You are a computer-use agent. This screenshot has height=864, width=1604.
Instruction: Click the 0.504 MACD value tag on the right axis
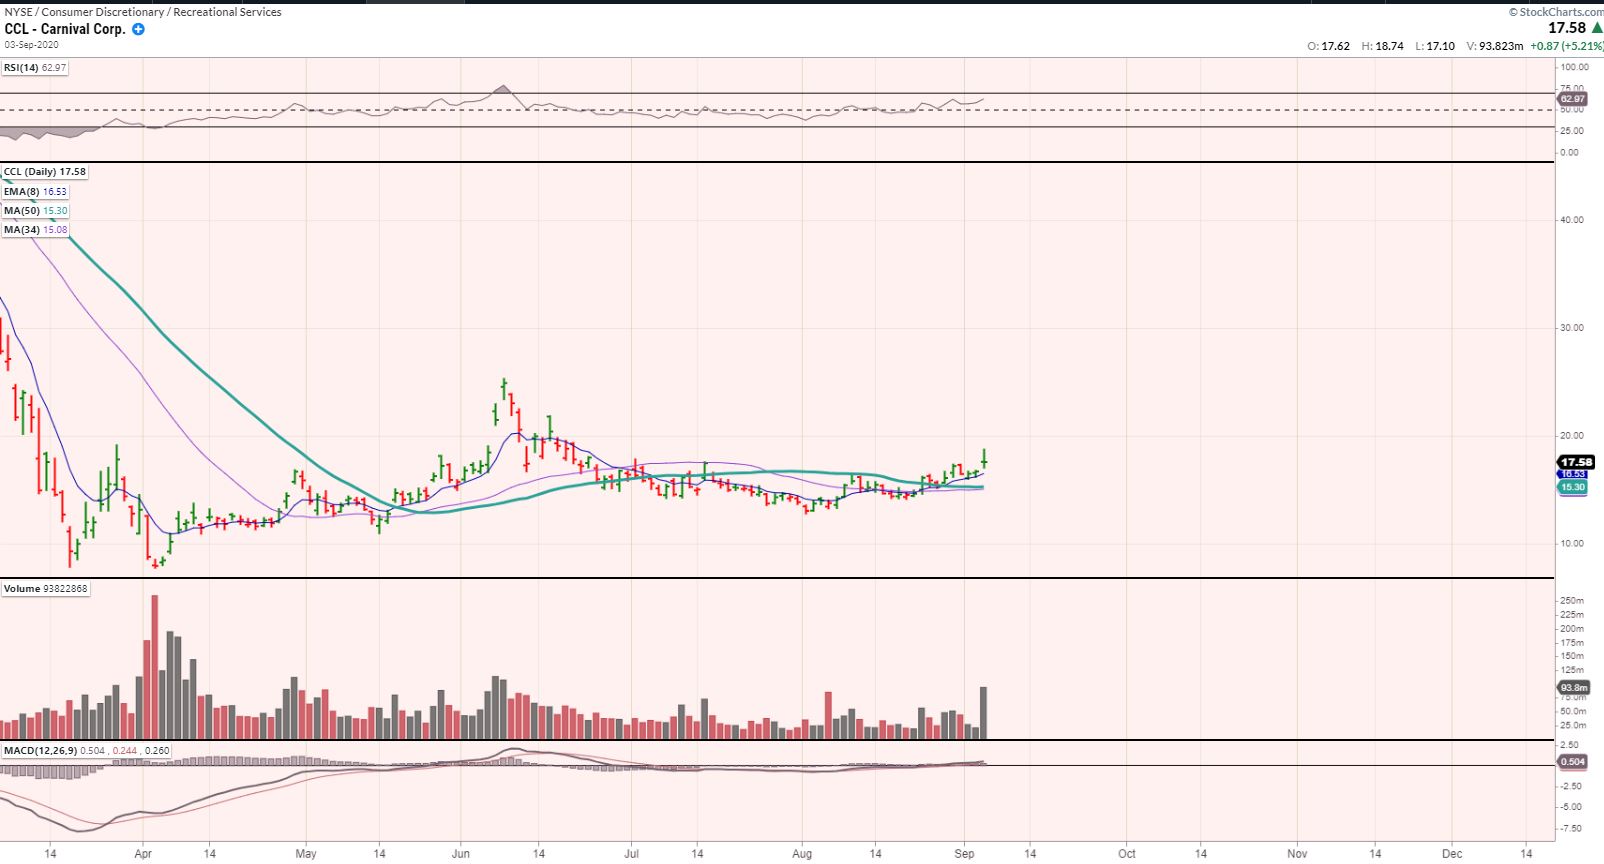1573,761
